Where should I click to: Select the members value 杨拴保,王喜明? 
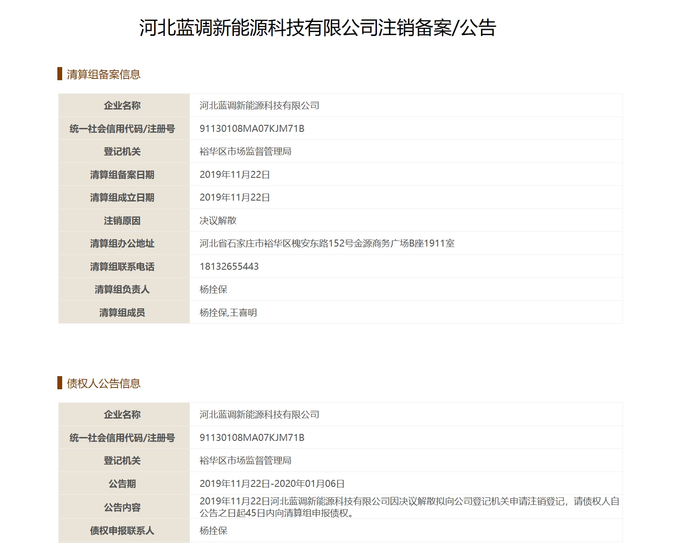[x=228, y=313]
